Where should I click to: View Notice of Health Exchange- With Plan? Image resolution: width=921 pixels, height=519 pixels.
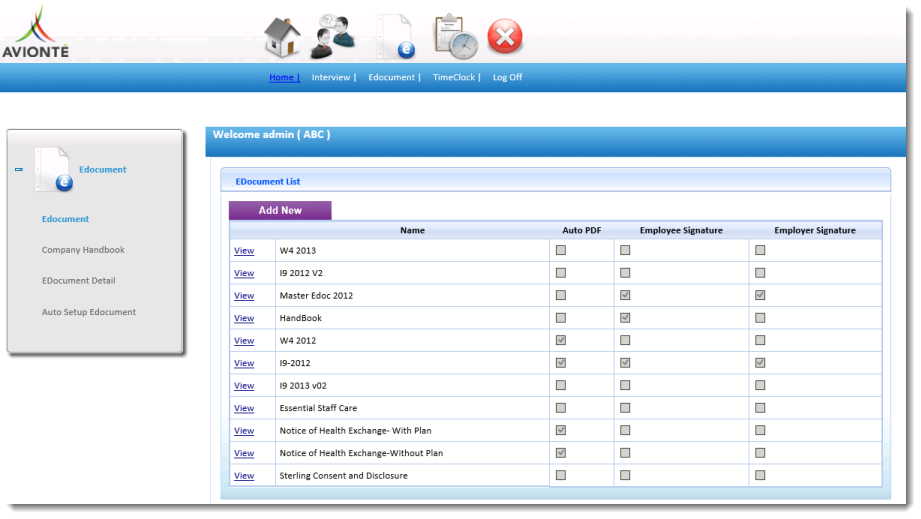[x=244, y=430]
